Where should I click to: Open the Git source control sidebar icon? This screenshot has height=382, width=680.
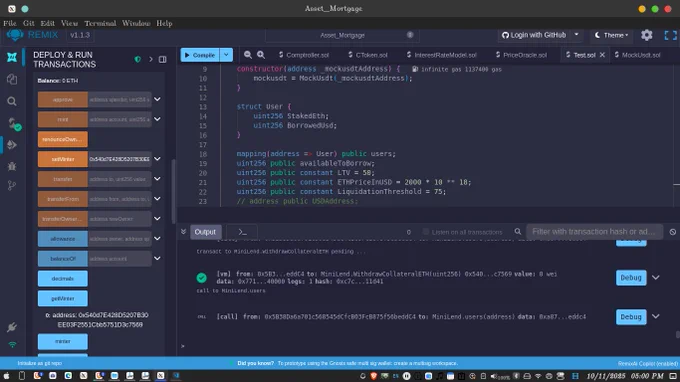(x=12, y=186)
